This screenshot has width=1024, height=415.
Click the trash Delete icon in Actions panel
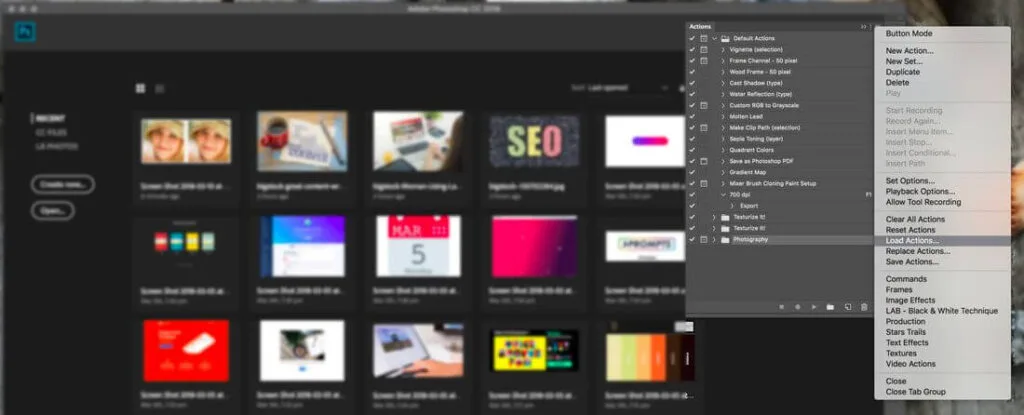(864, 306)
